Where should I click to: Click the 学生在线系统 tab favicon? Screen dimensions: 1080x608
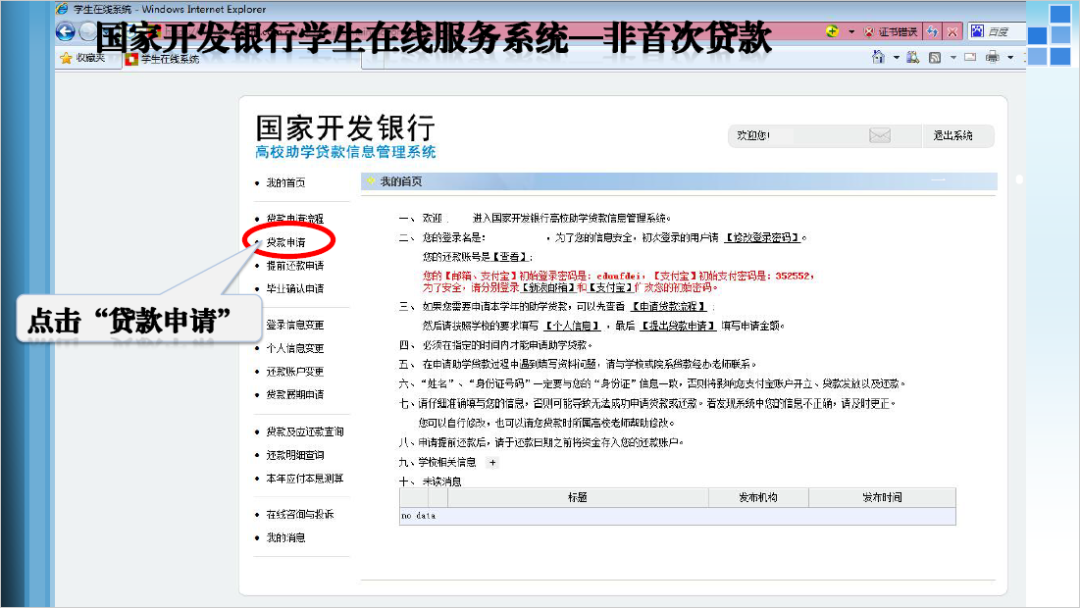tap(132, 59)
